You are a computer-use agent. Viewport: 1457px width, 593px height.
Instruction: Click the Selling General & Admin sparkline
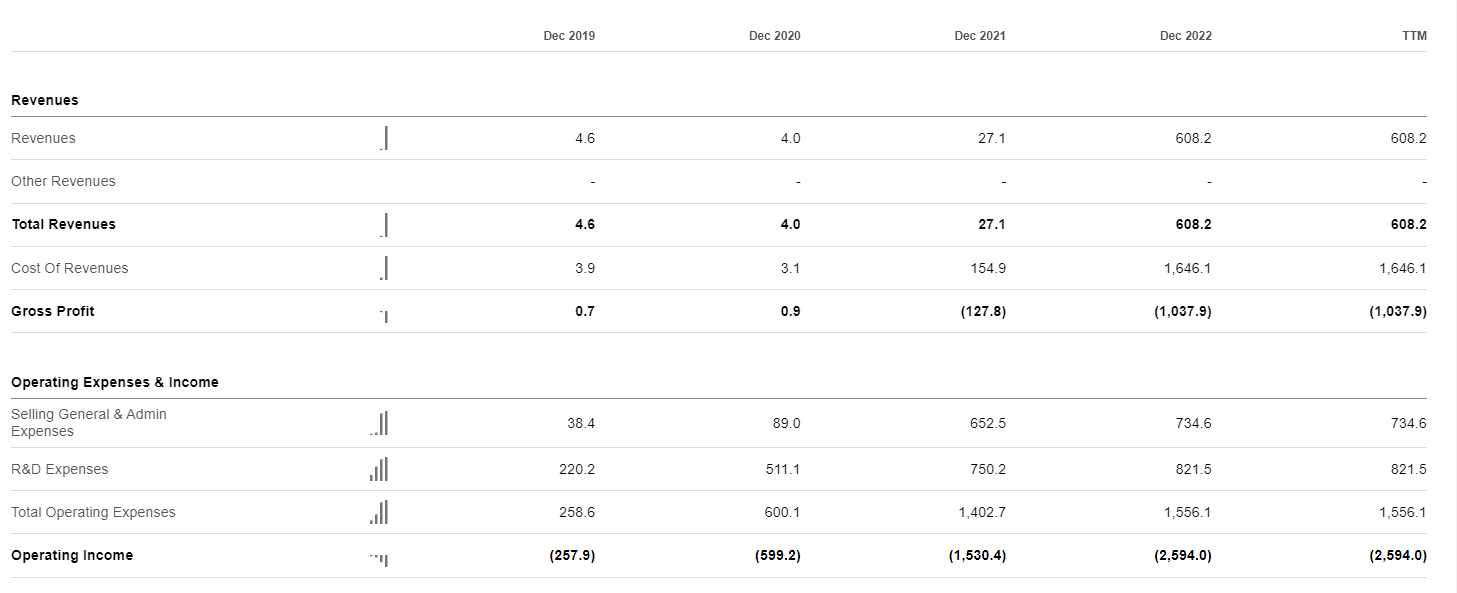pos(379,424)
